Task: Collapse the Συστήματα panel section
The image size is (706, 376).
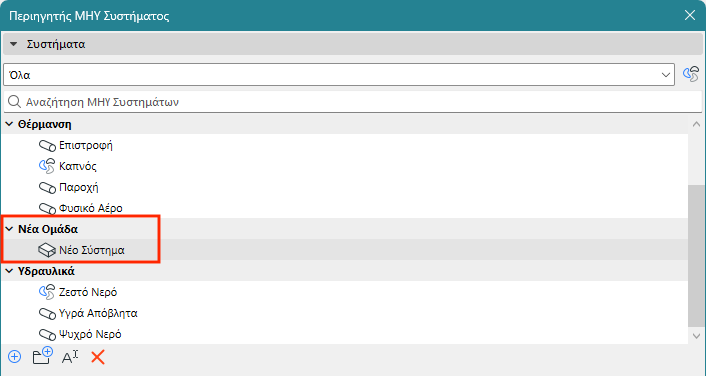Action: point(14,44)
